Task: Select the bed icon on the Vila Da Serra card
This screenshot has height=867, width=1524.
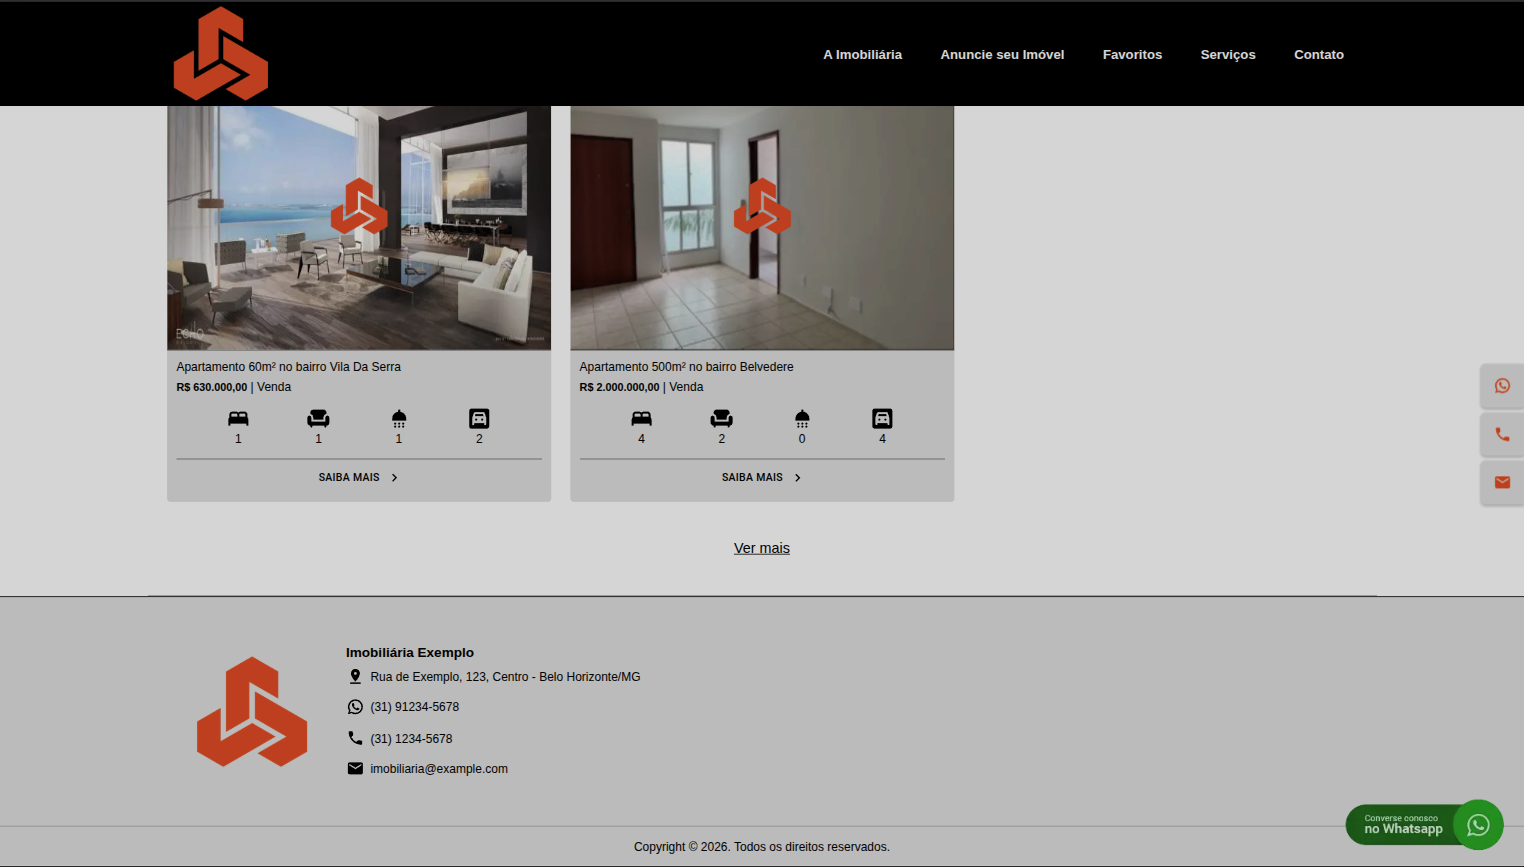Action: pos(238,418)
